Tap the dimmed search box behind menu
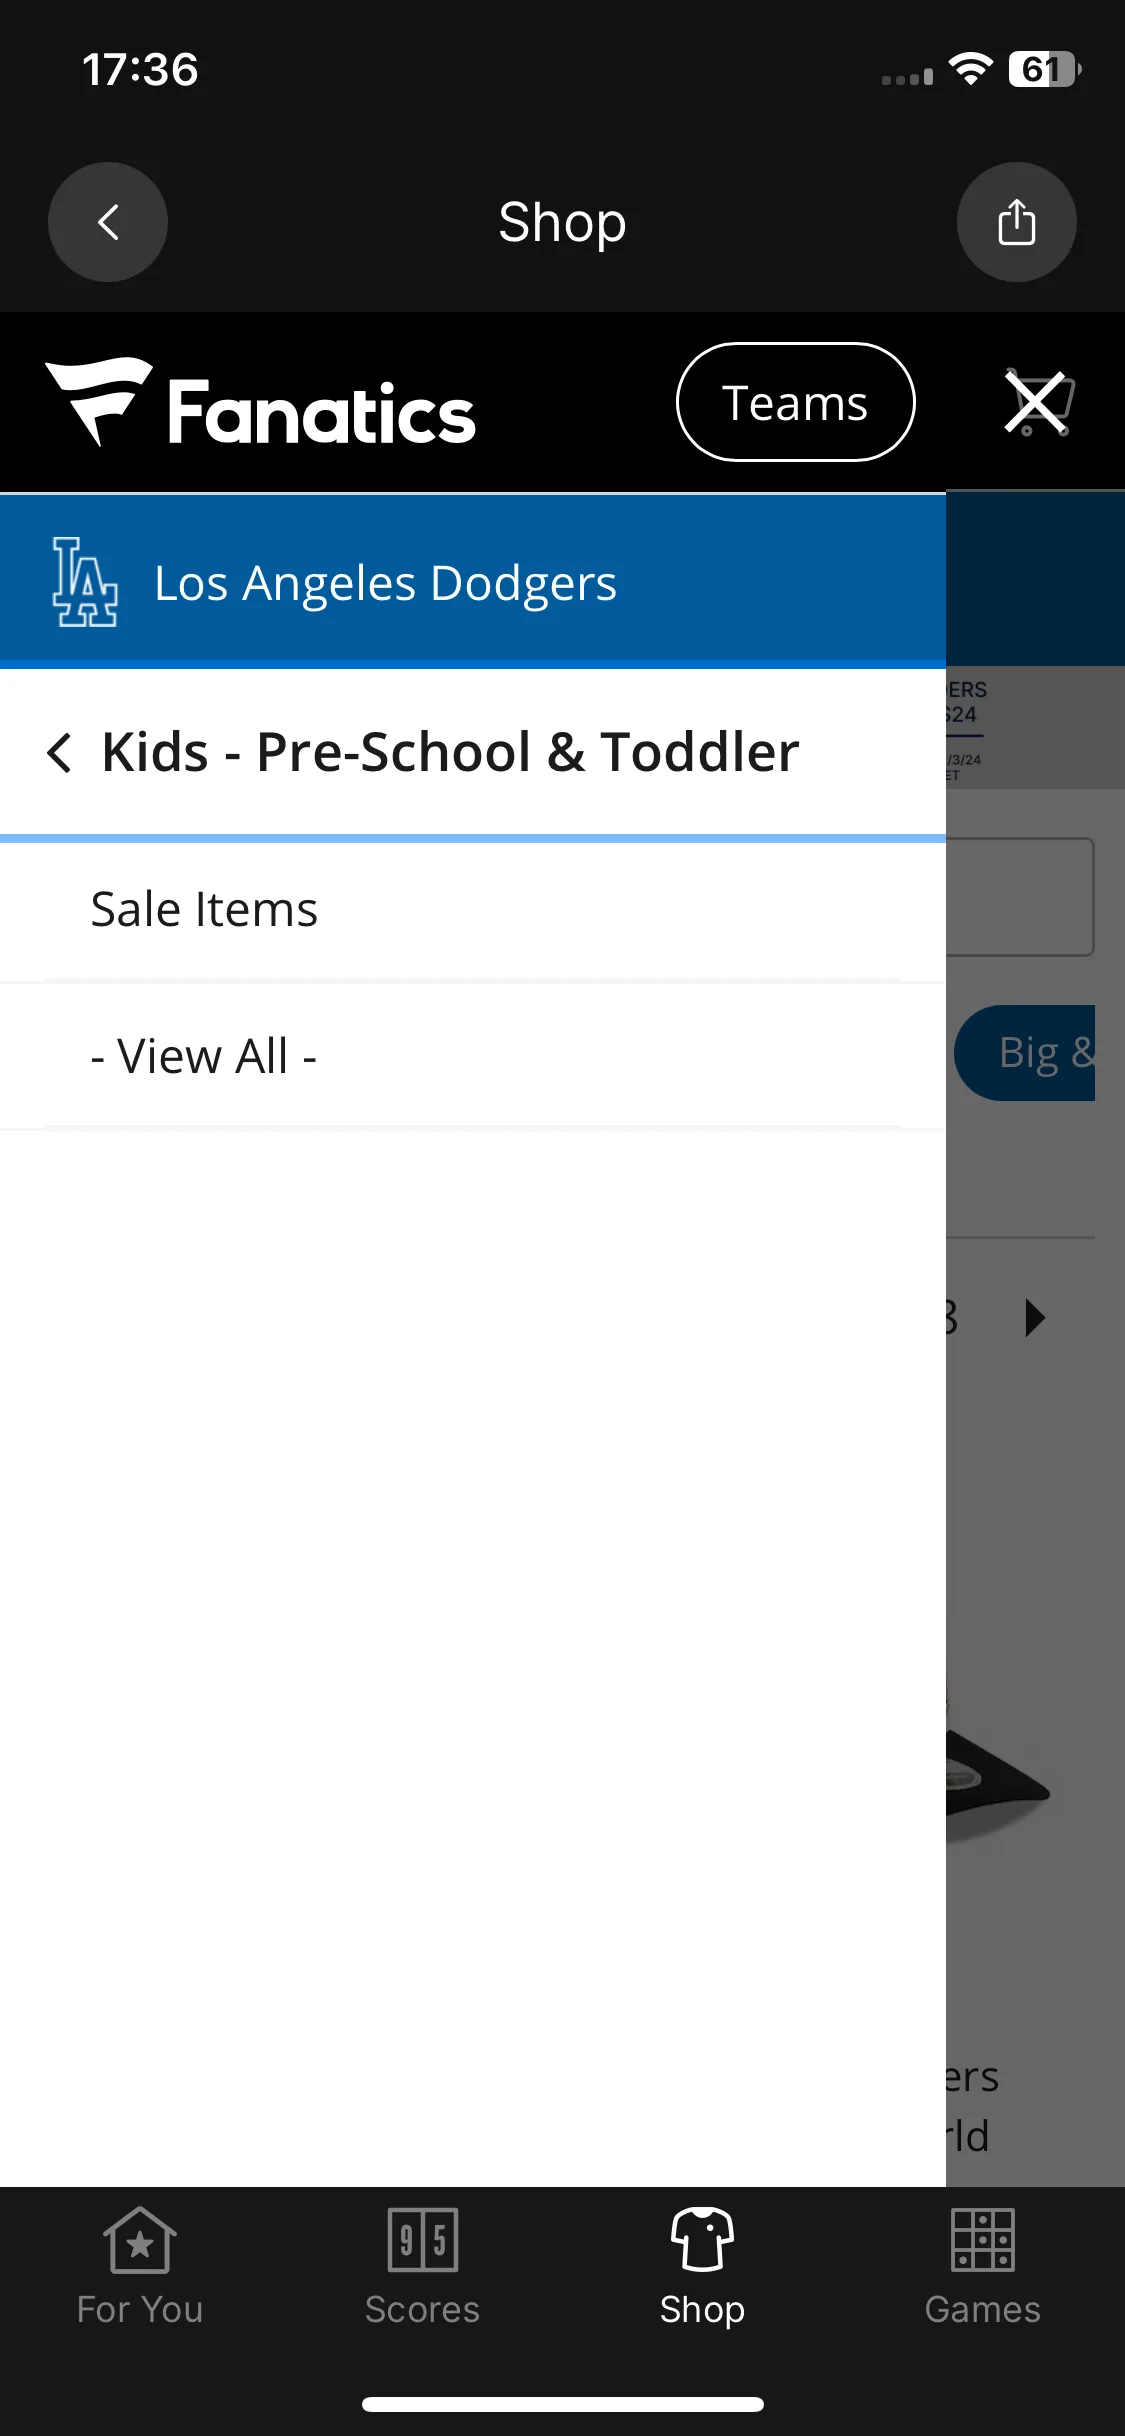This screenshot has width=1125, height=2436. point(1020,897)
